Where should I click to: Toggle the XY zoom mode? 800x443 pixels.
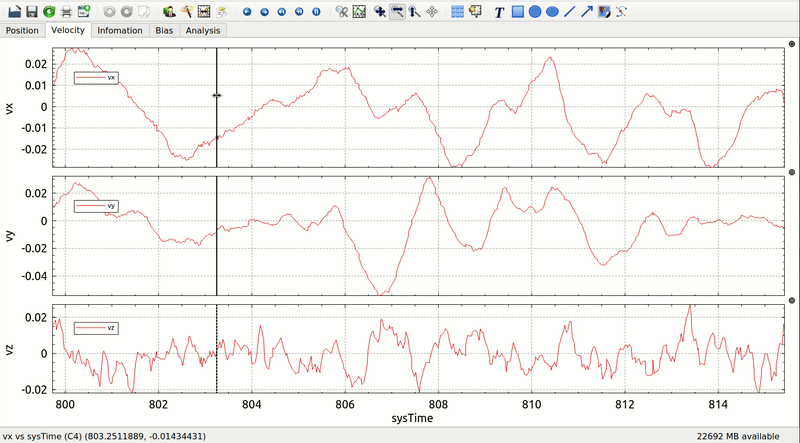point(381,12)
